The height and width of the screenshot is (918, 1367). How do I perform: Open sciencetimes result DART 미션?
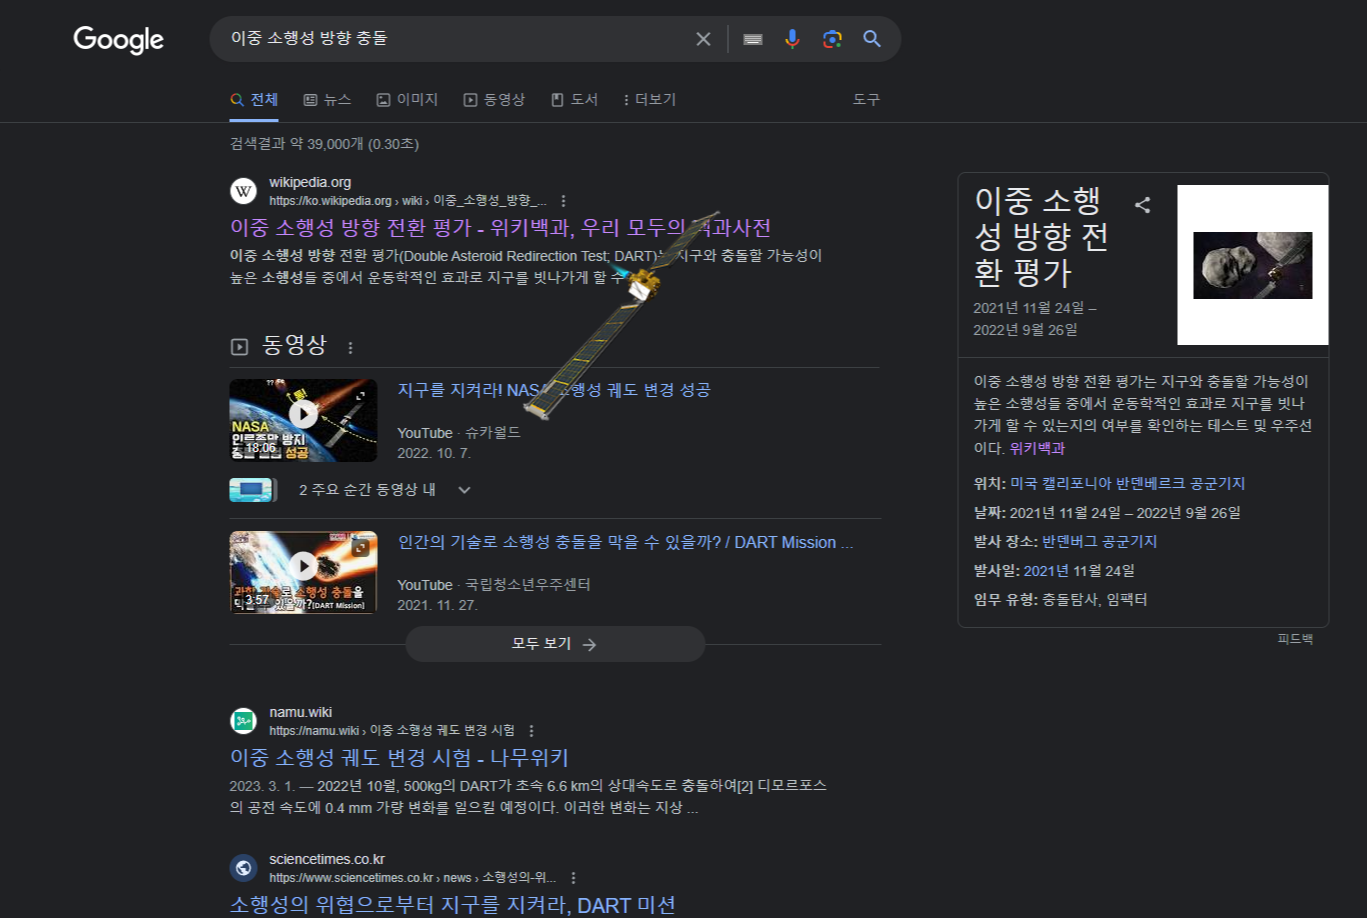(x=453, y=905)
